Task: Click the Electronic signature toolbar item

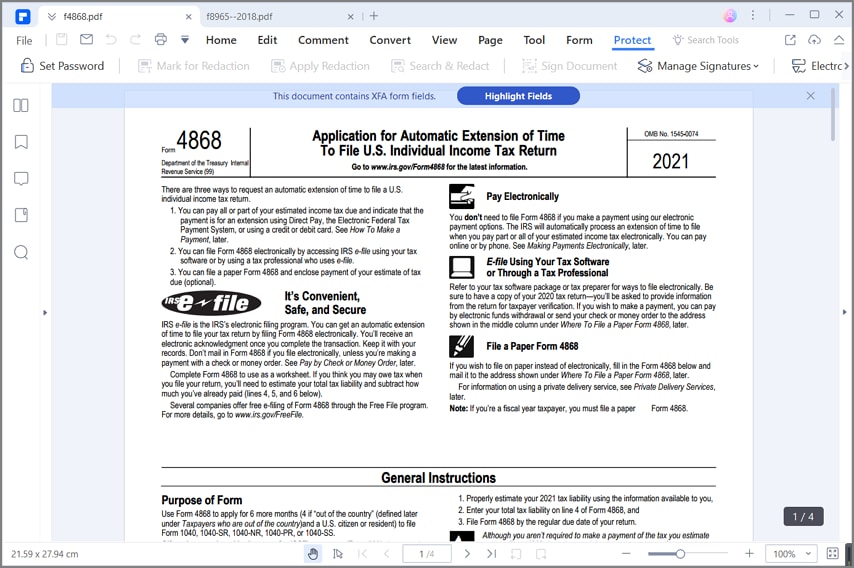Action: [815, 66]
